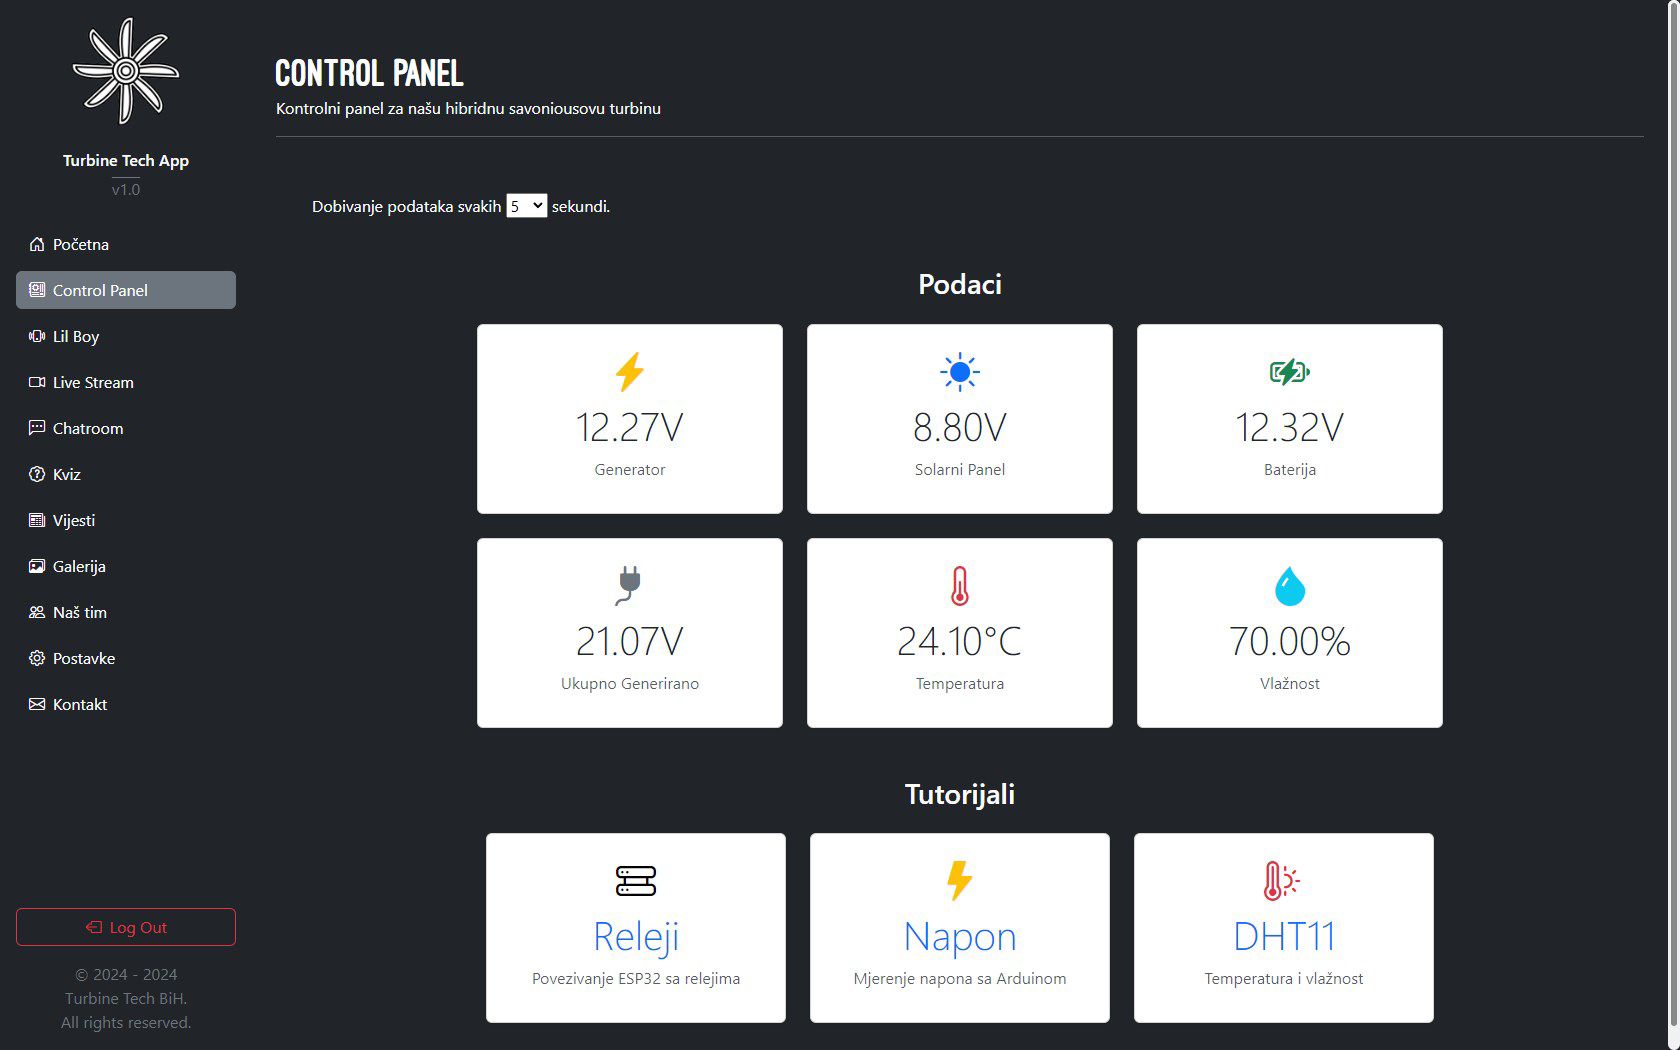Open the Releji tutorial link
Screen dimensions: 1680x1050
tap(636, 936)
